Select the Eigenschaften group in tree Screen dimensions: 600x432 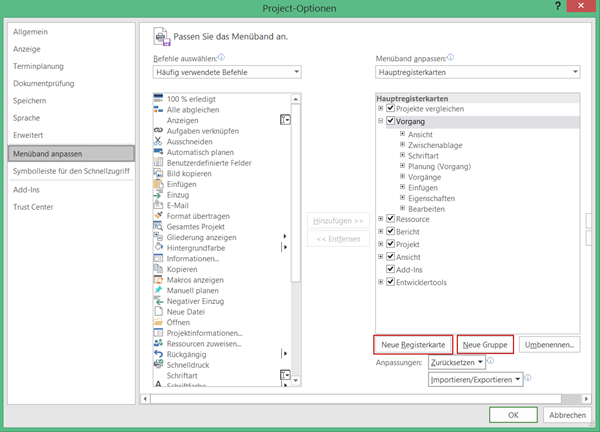(x=431, y=198)
